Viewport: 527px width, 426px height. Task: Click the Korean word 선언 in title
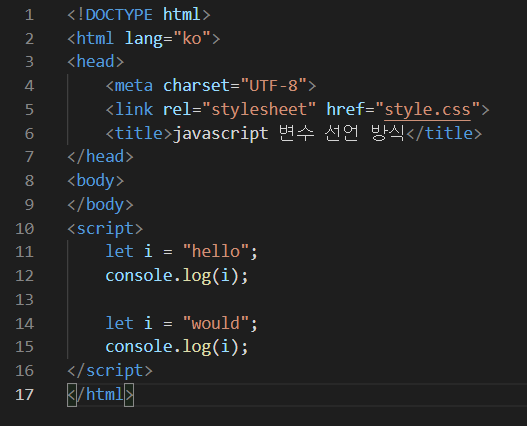pos(341,133)
